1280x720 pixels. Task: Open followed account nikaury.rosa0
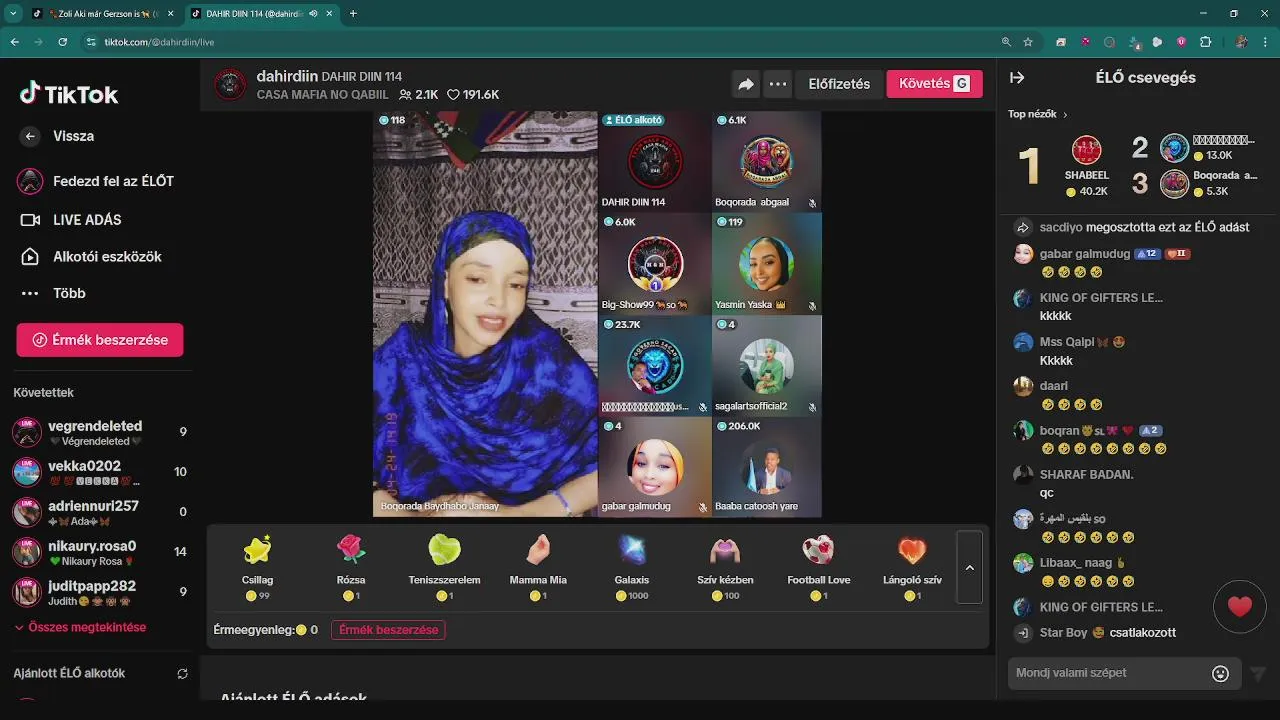[100, 552]
